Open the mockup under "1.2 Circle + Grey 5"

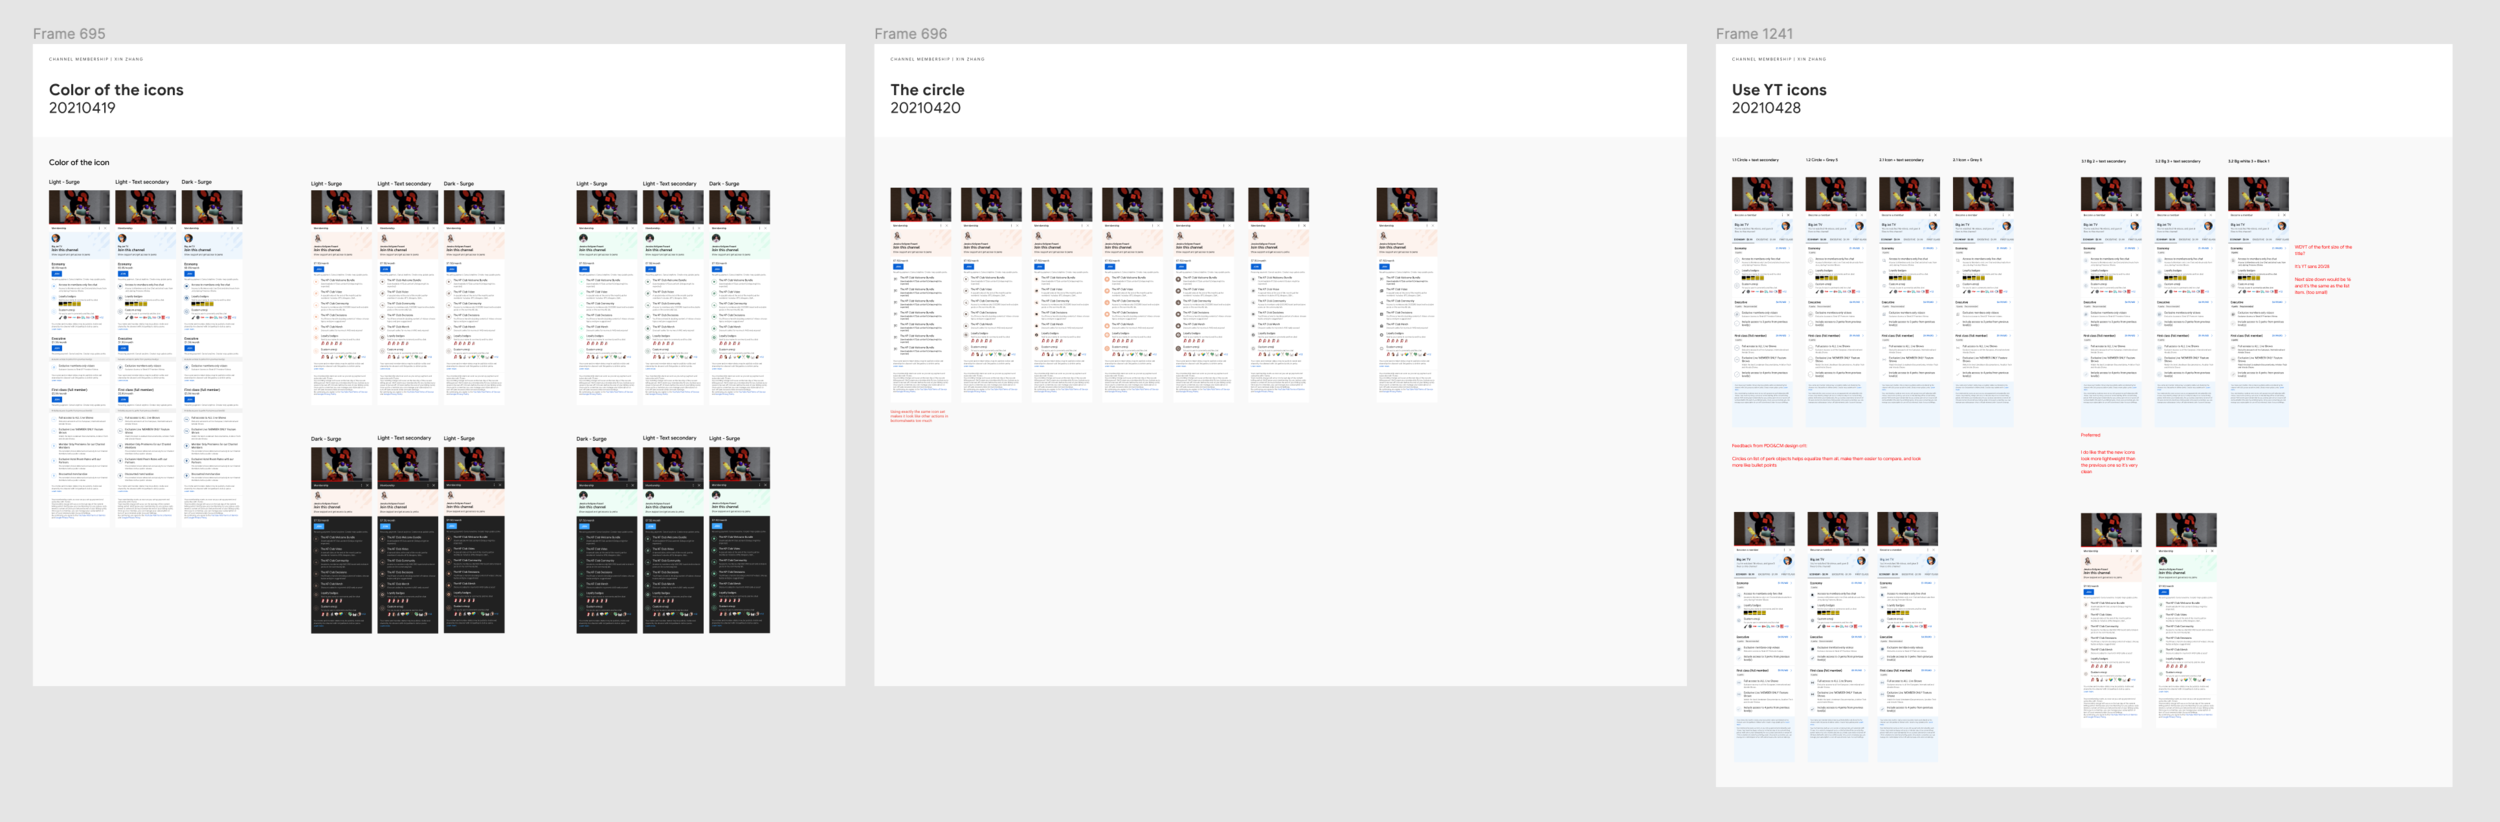pyautogui.click(x=1836, y=302)
